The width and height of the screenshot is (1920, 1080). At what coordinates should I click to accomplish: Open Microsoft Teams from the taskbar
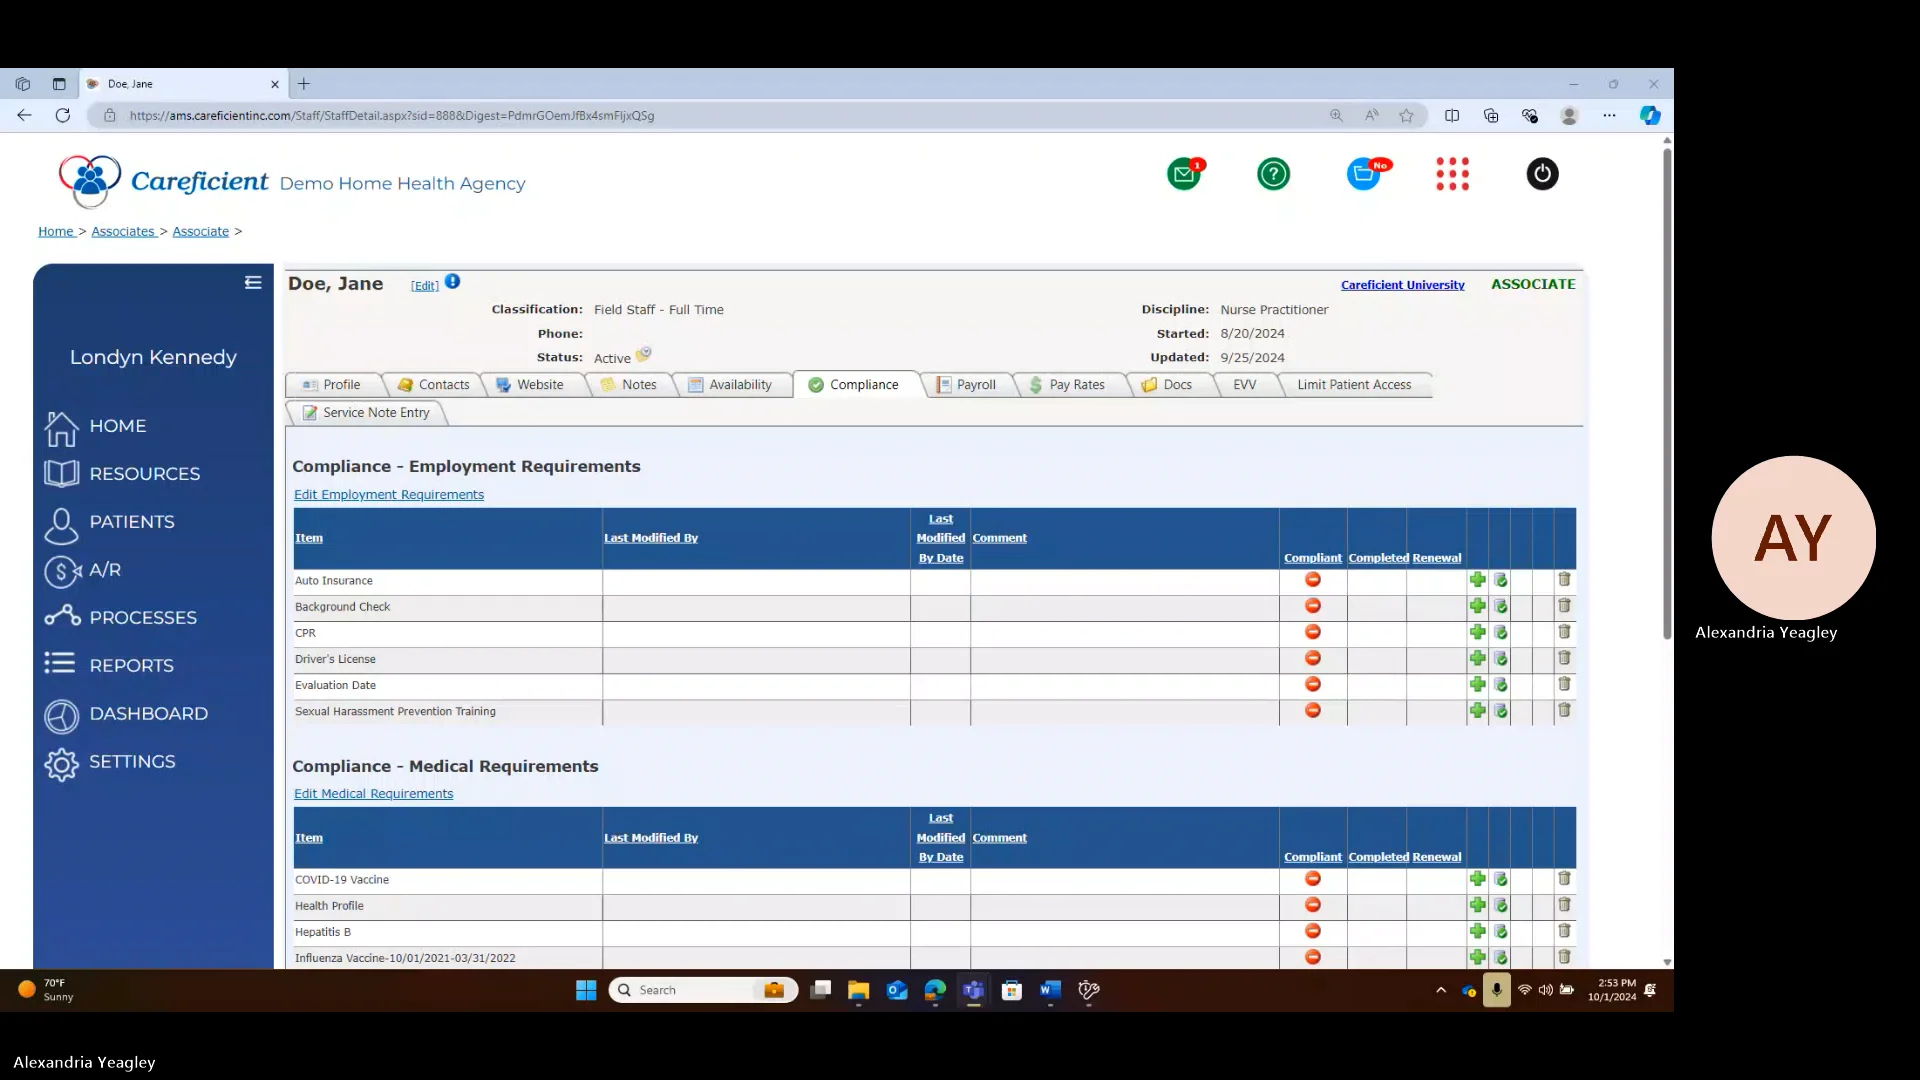973,990
